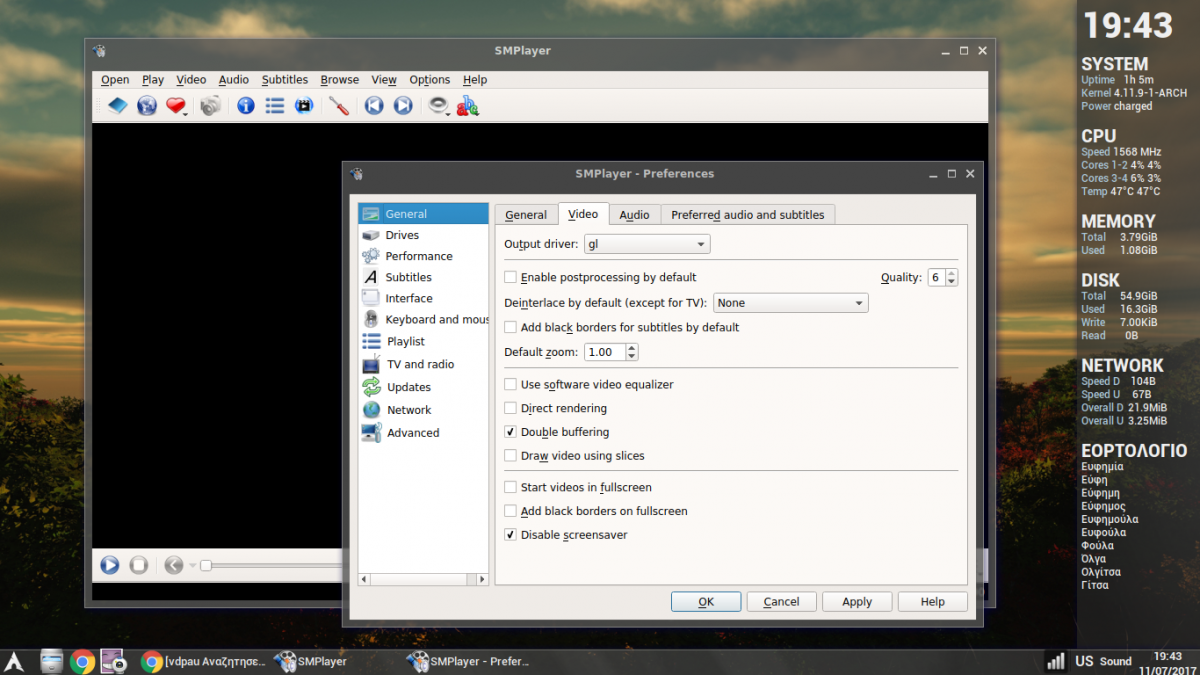The height and width of the screenshot is (675, 1200).
Task: Click the Default zoom input field
Action: (x=606, y=352)
